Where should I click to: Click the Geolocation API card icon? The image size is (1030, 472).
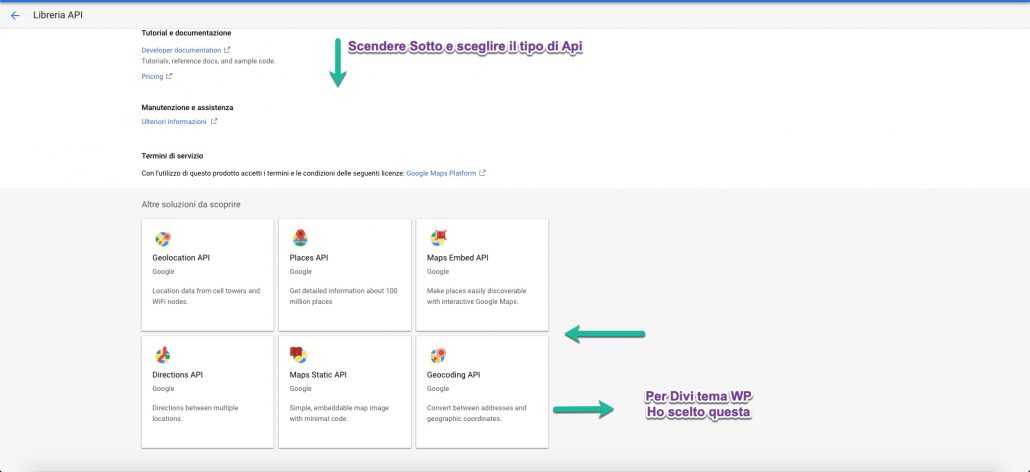(x=162, y=239)
